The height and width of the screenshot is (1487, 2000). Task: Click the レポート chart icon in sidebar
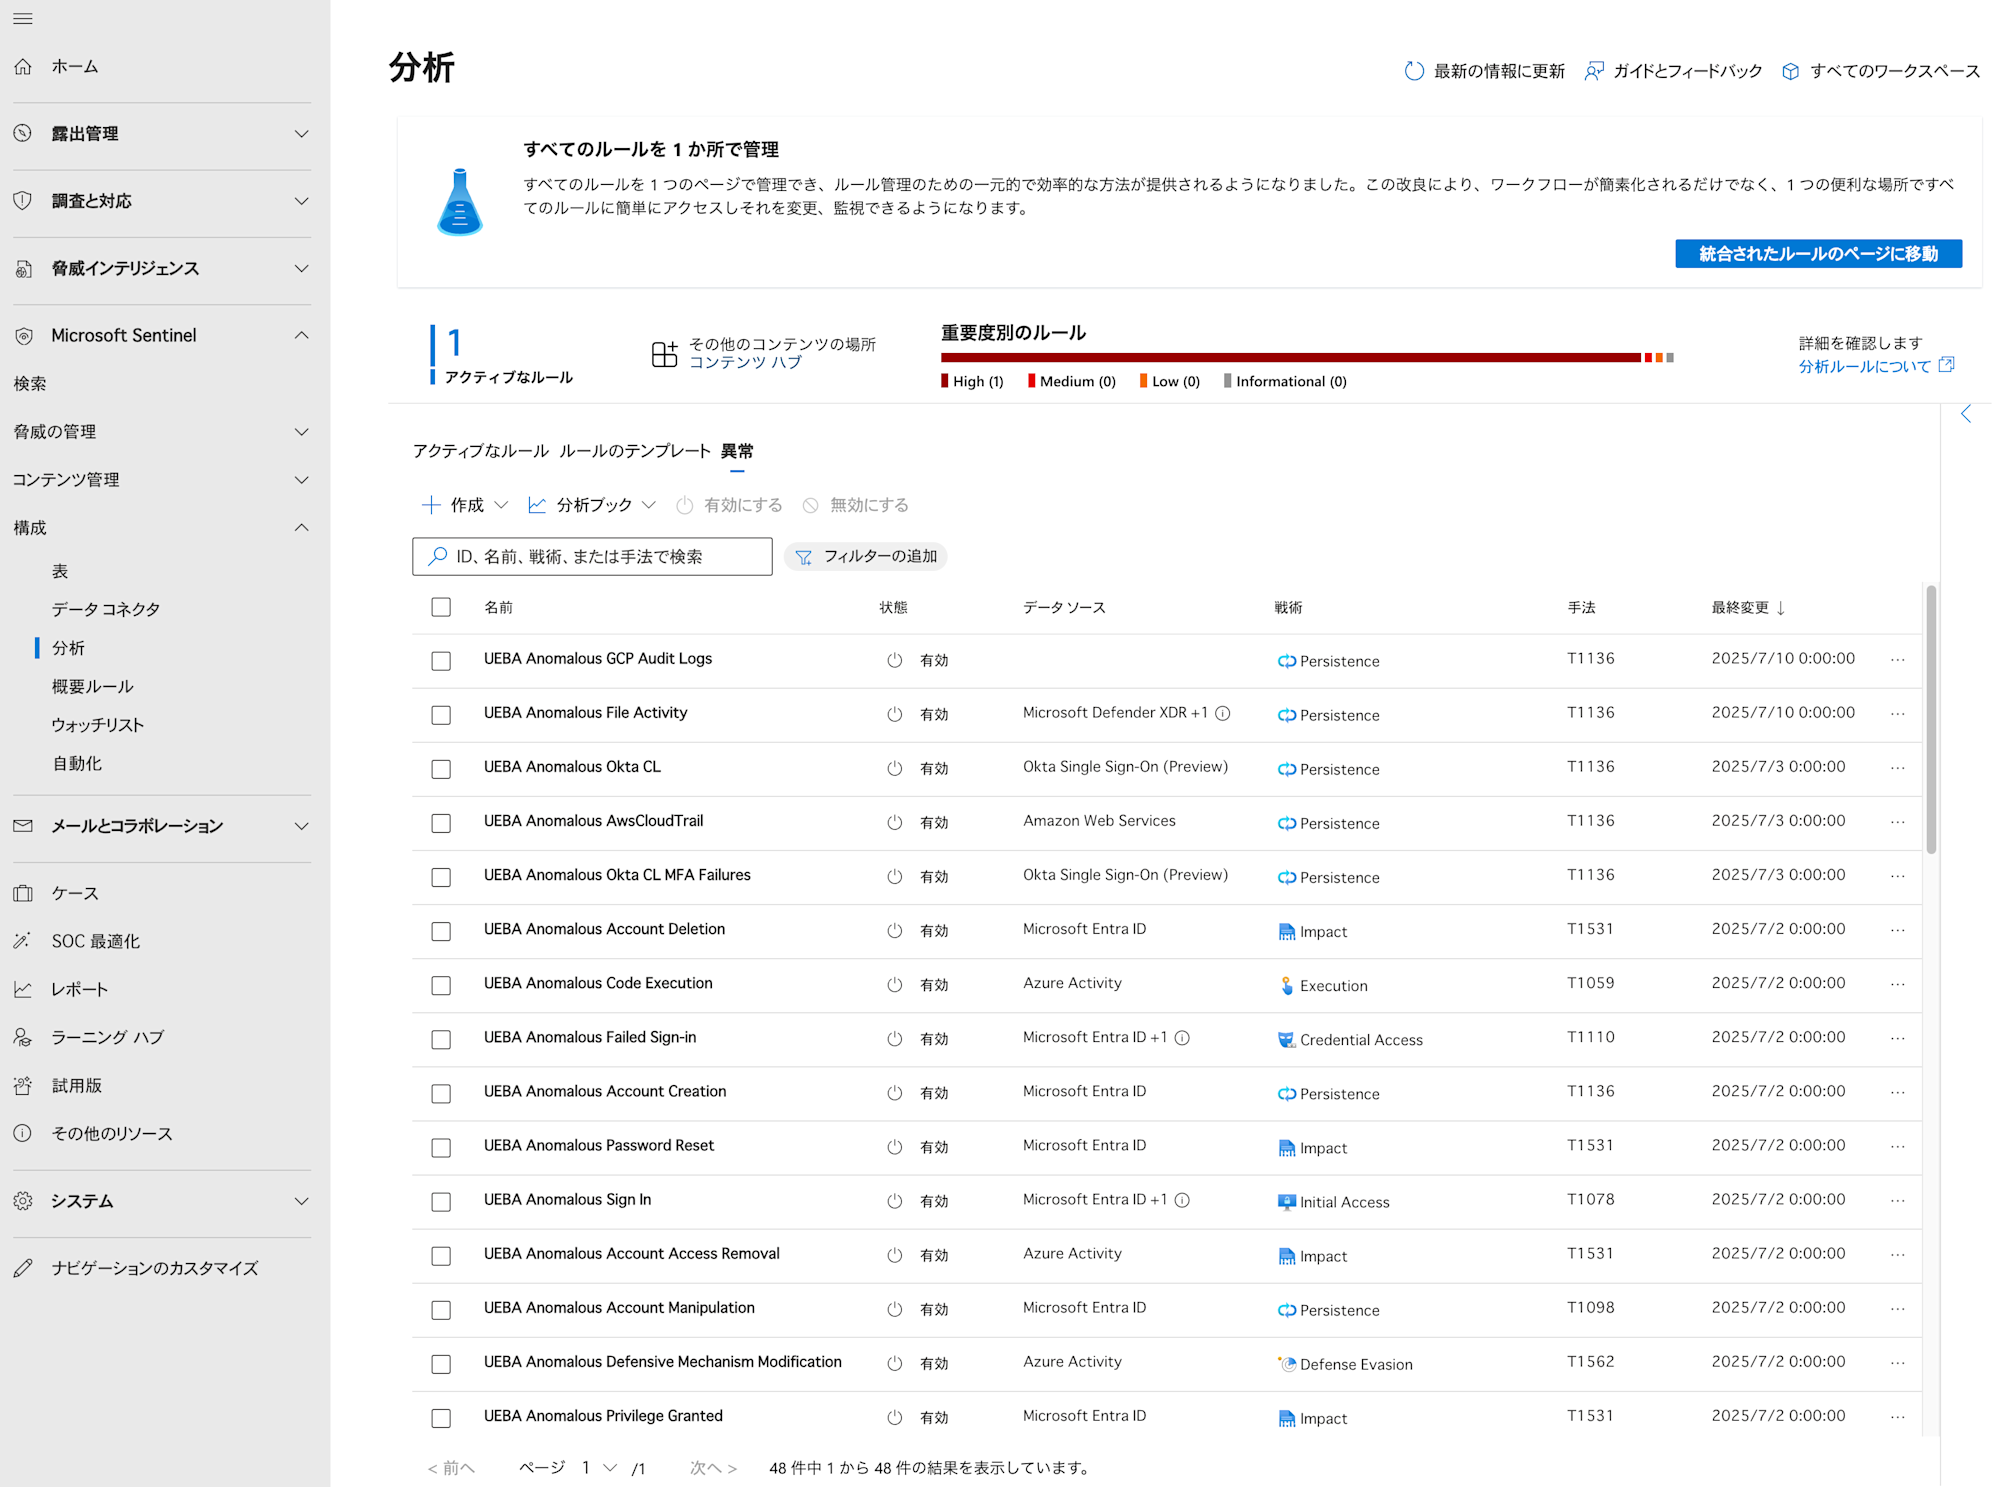[x=23, y=989]
